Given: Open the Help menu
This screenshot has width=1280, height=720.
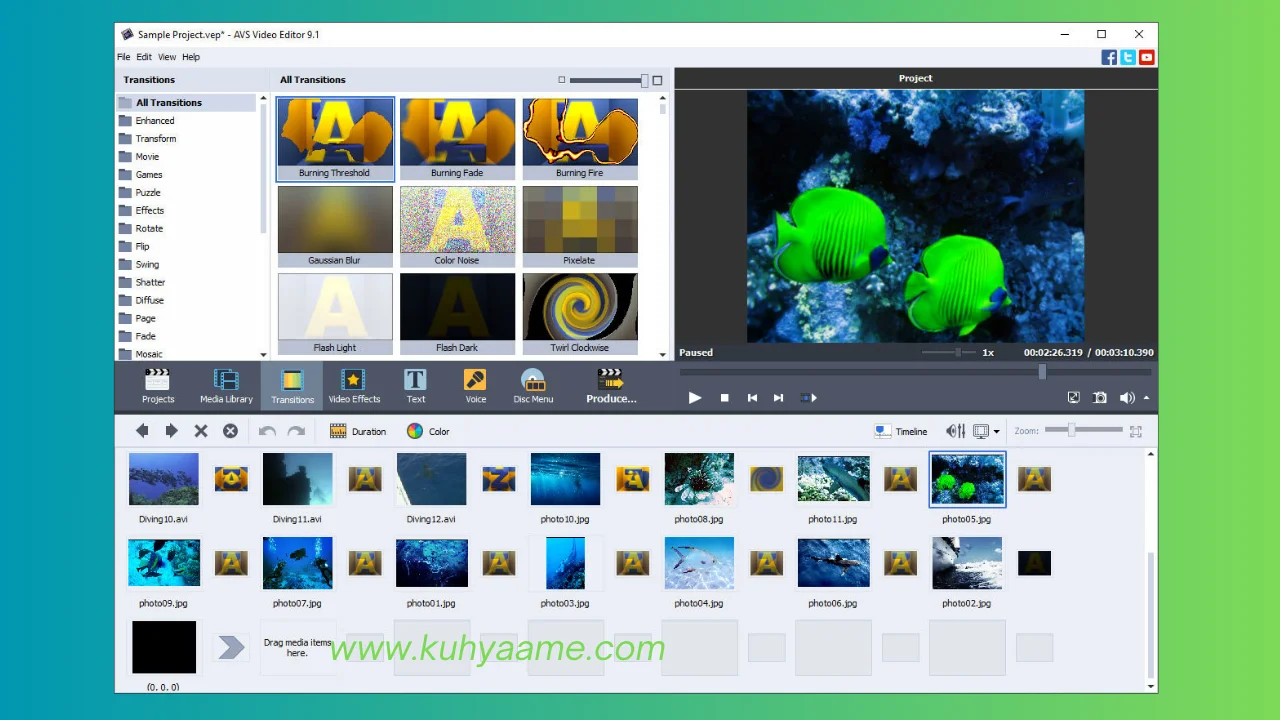Looking at the screenshot, I should 191,57.
